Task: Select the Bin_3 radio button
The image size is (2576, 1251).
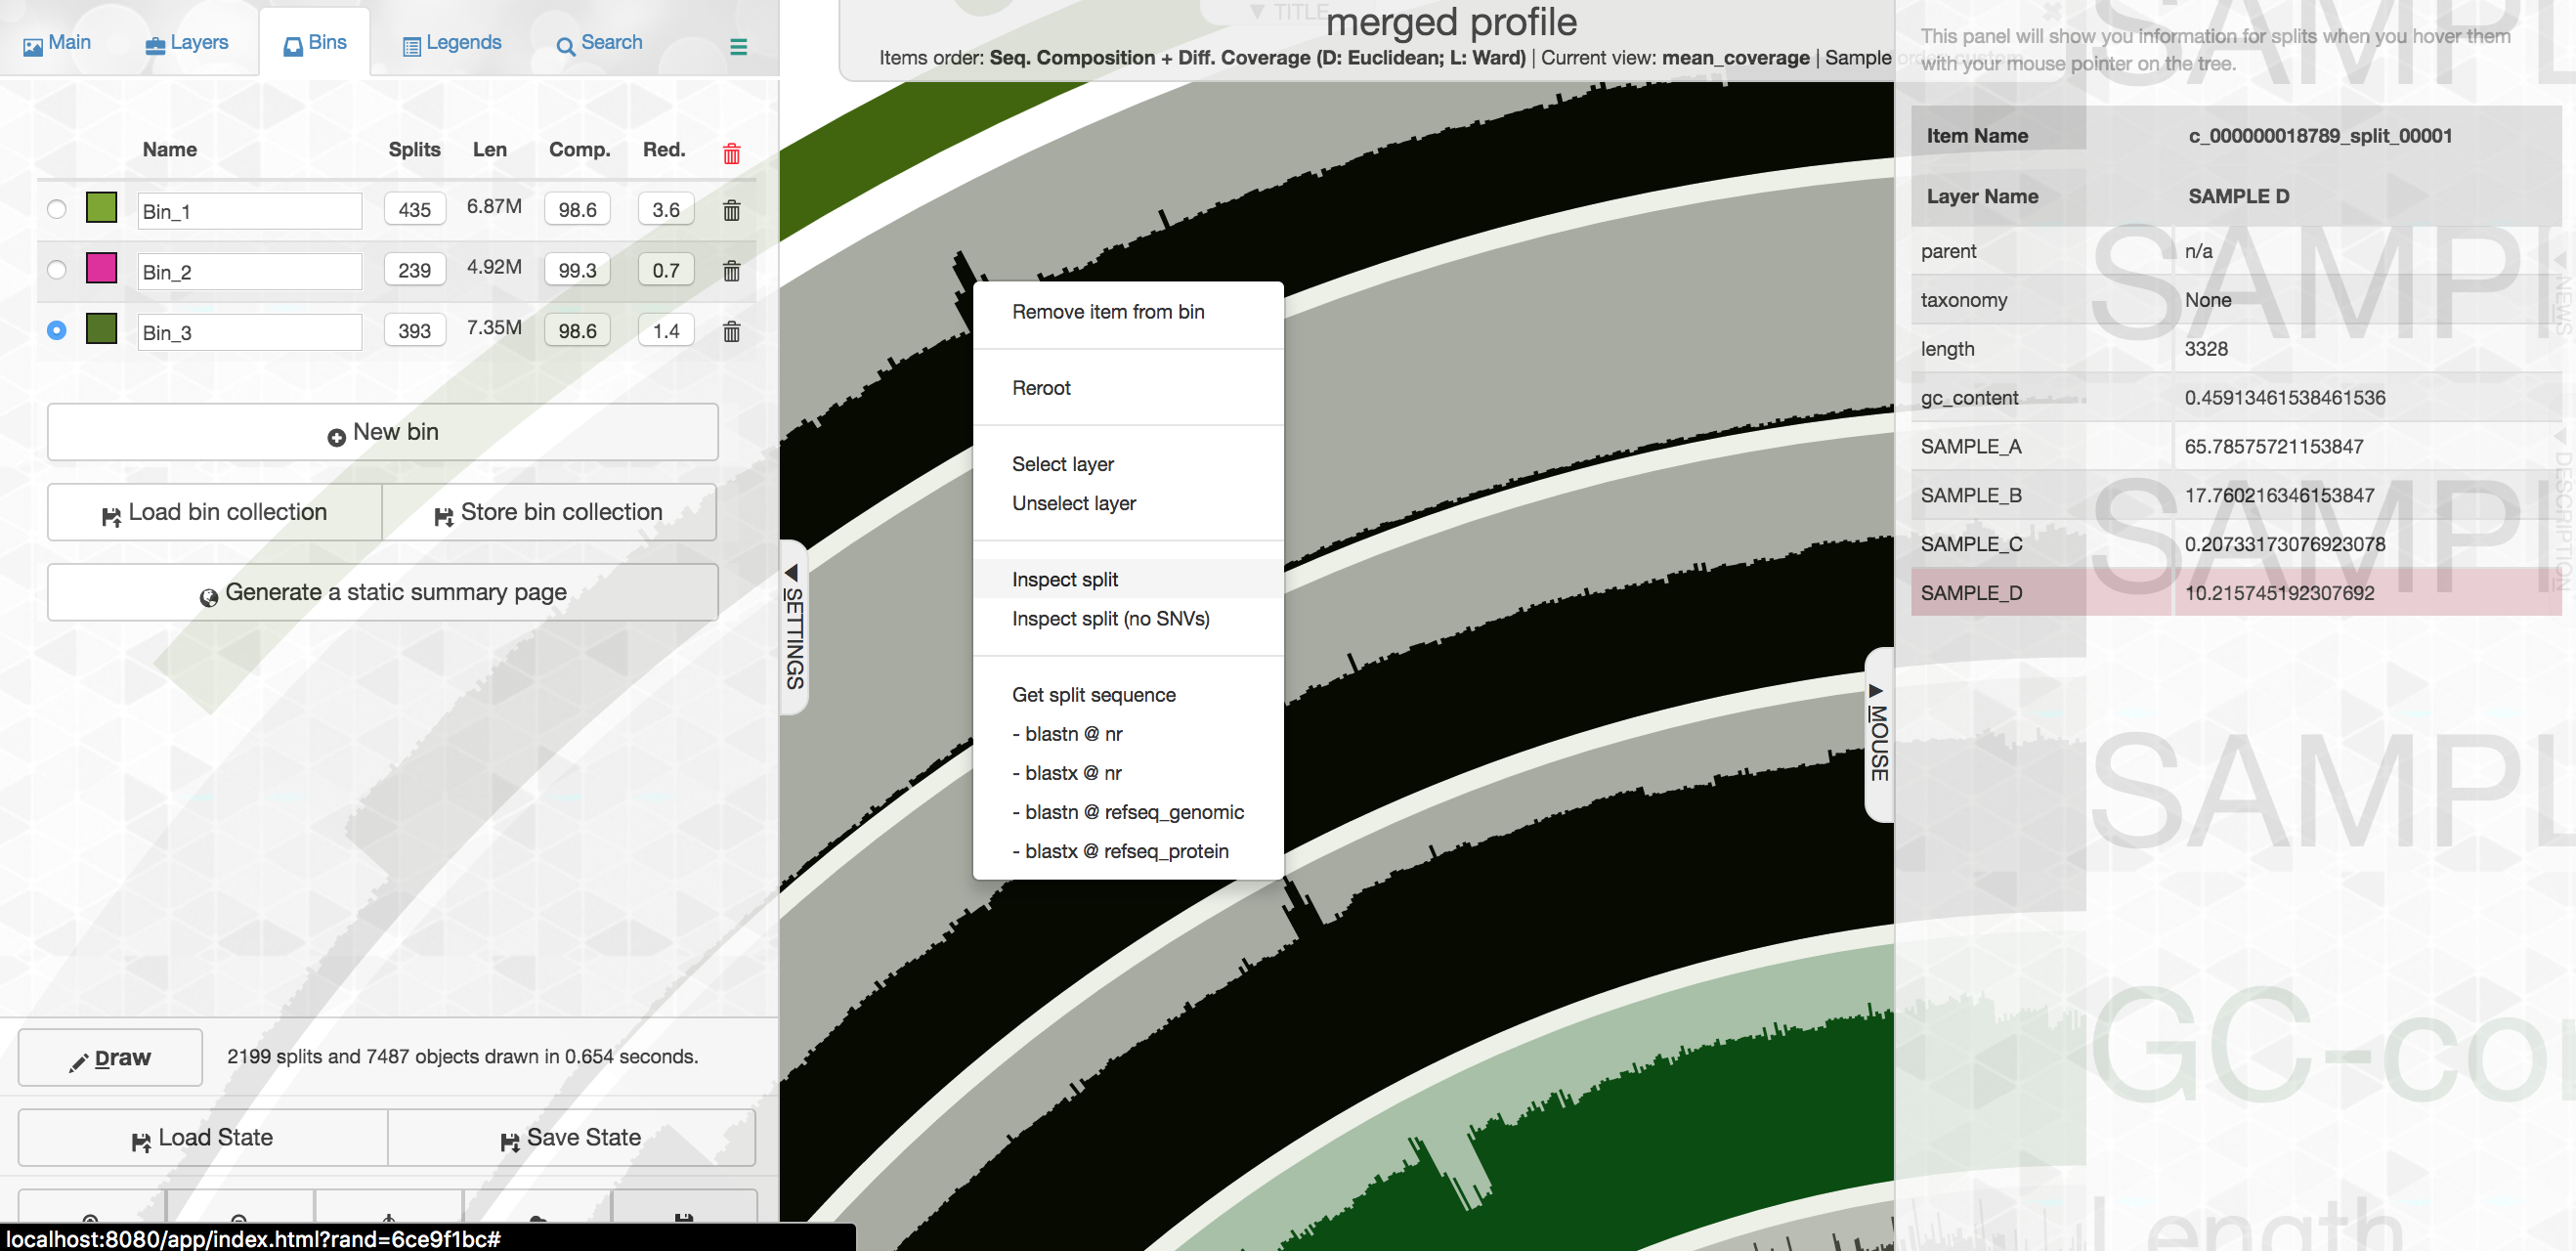Action: click(x=57, y=330)
